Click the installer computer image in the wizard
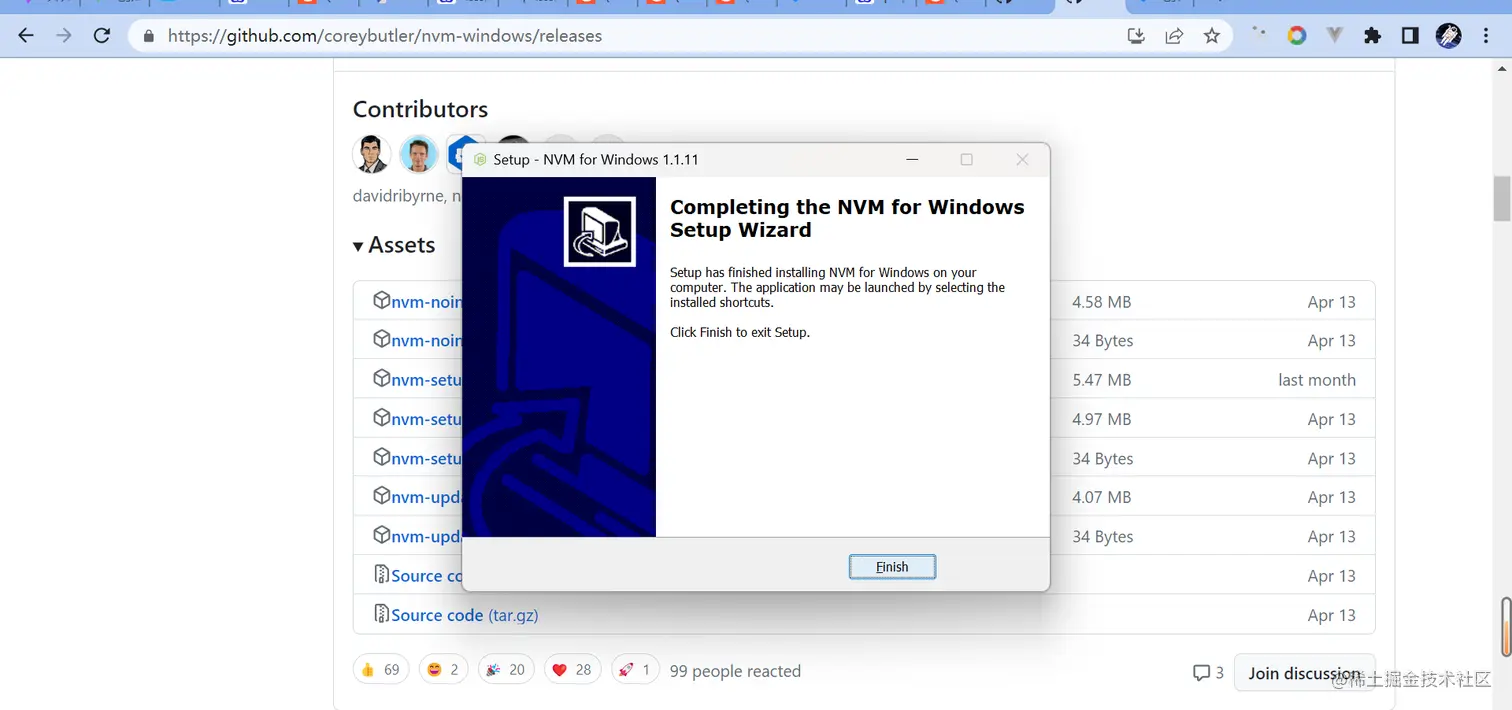This screenshot has height=710, width=1512. [x=600, y=232]
